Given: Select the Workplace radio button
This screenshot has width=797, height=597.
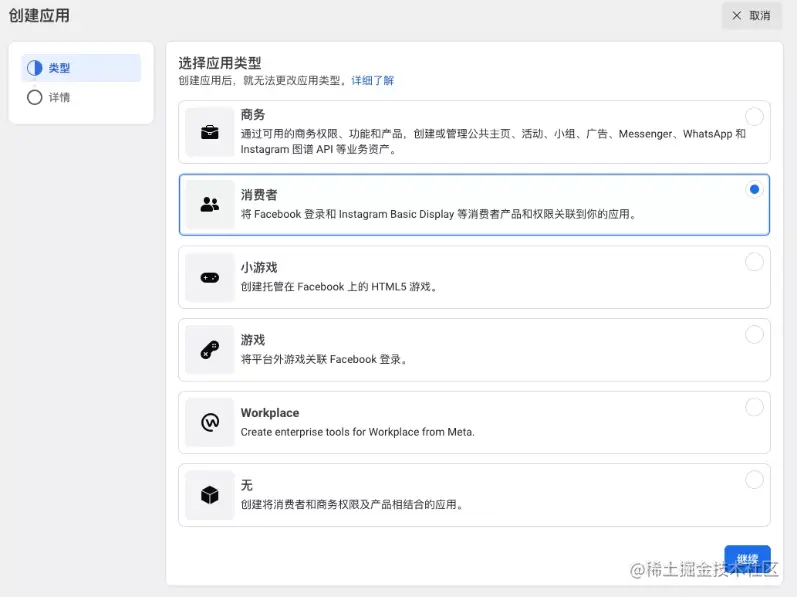Looking at the screenshot, I should point(754,407).
